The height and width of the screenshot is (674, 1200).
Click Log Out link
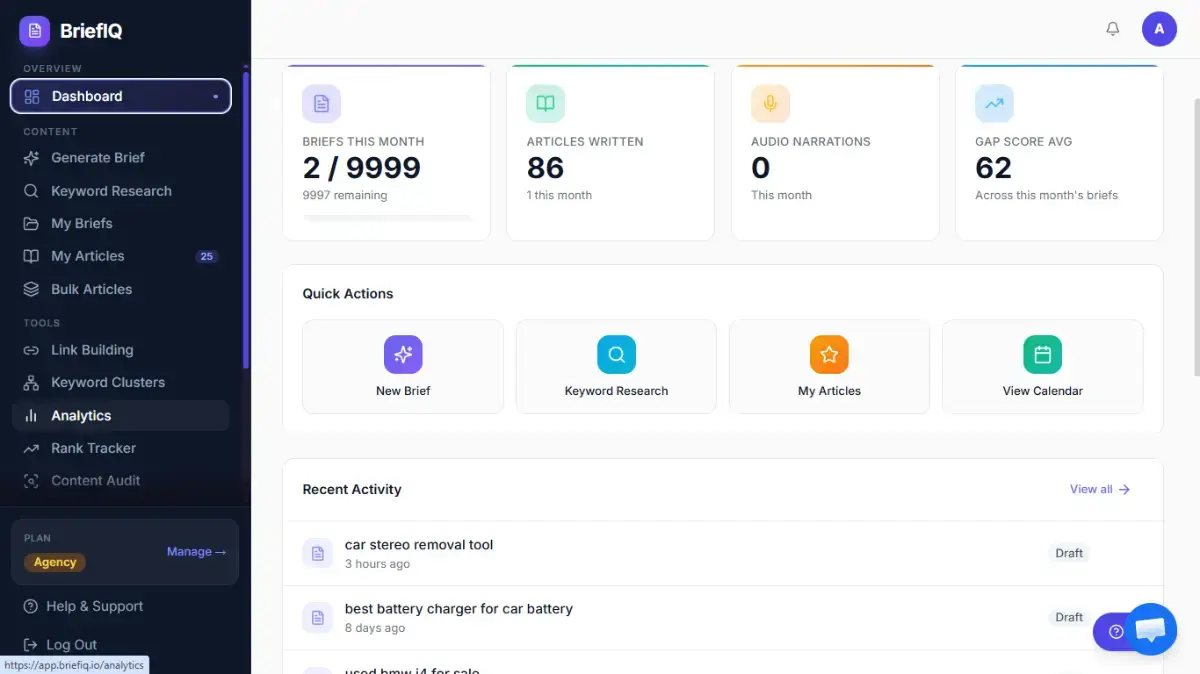pyautogui.click(x=60, y=645)
